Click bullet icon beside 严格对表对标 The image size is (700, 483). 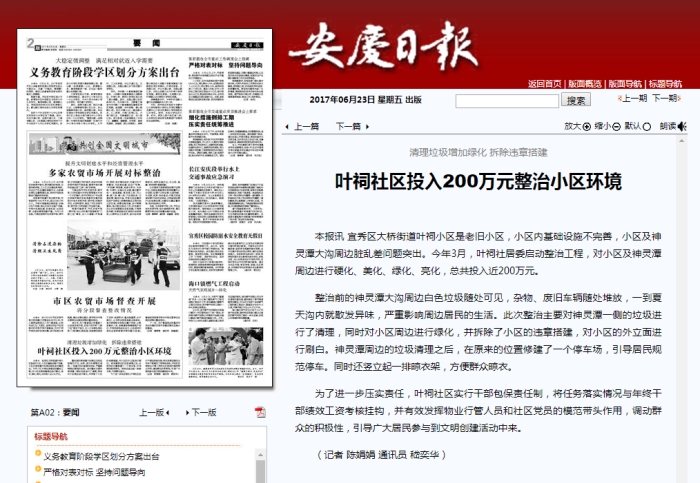(38, 470)
